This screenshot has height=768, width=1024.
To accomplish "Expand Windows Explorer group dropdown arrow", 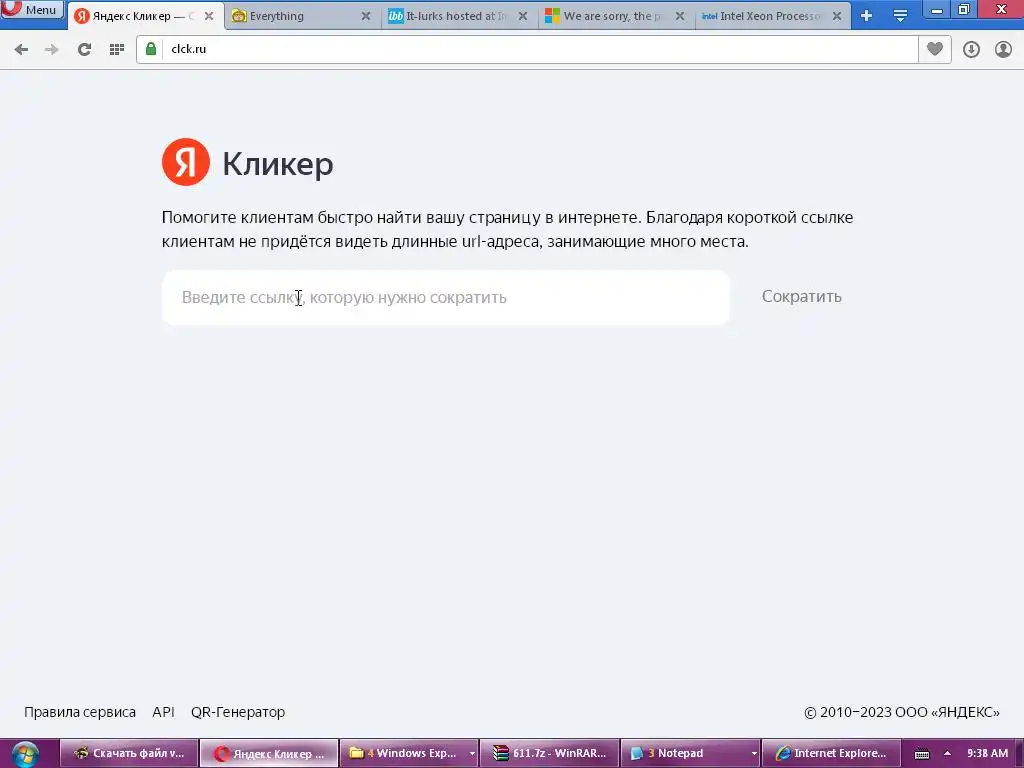I will coord(472,754).
